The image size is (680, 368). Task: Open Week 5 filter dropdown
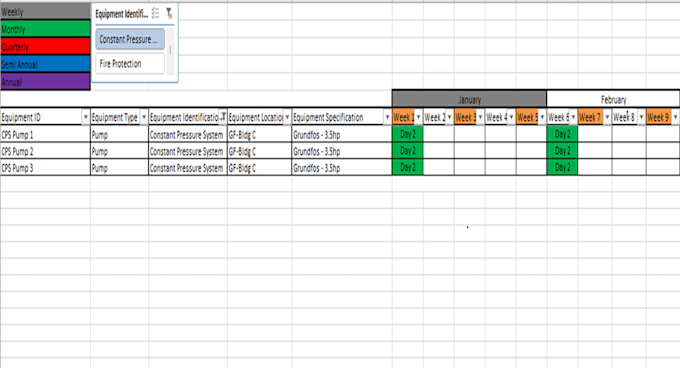click(x=542, y=117)
